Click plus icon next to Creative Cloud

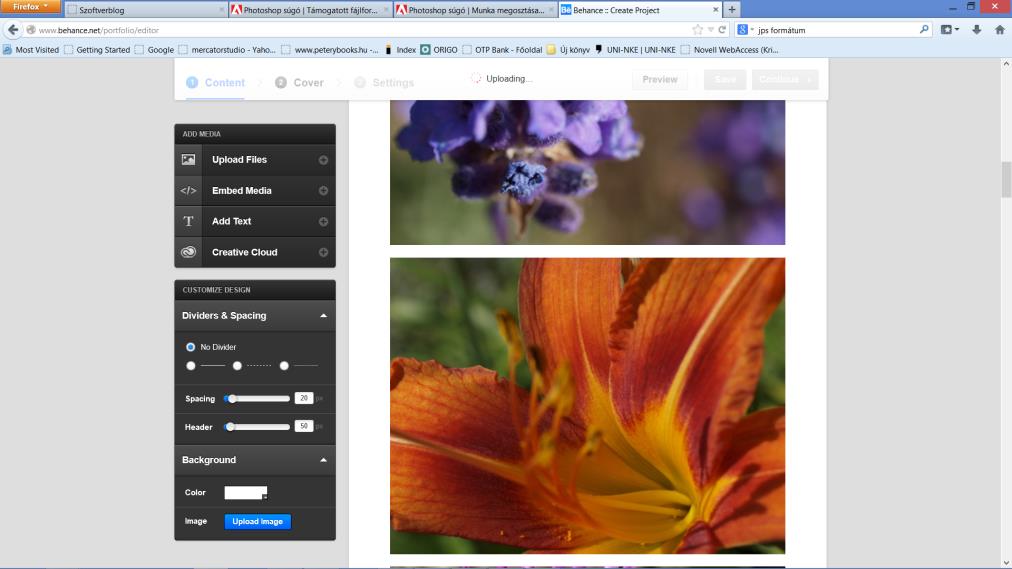[323, 252]
